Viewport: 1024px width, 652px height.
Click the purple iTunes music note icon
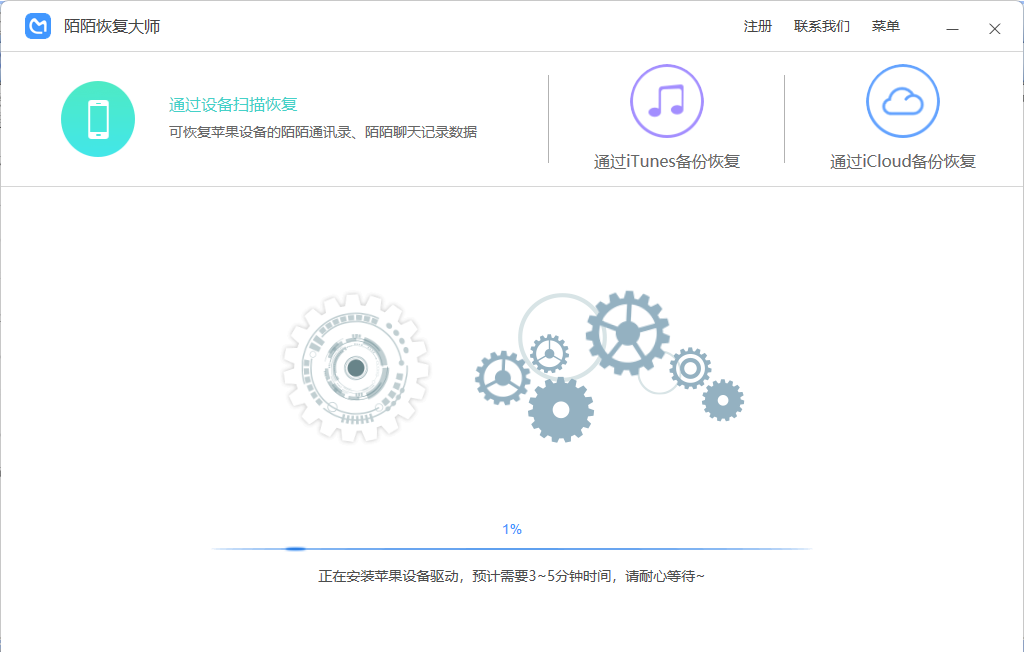click(666, 101)
